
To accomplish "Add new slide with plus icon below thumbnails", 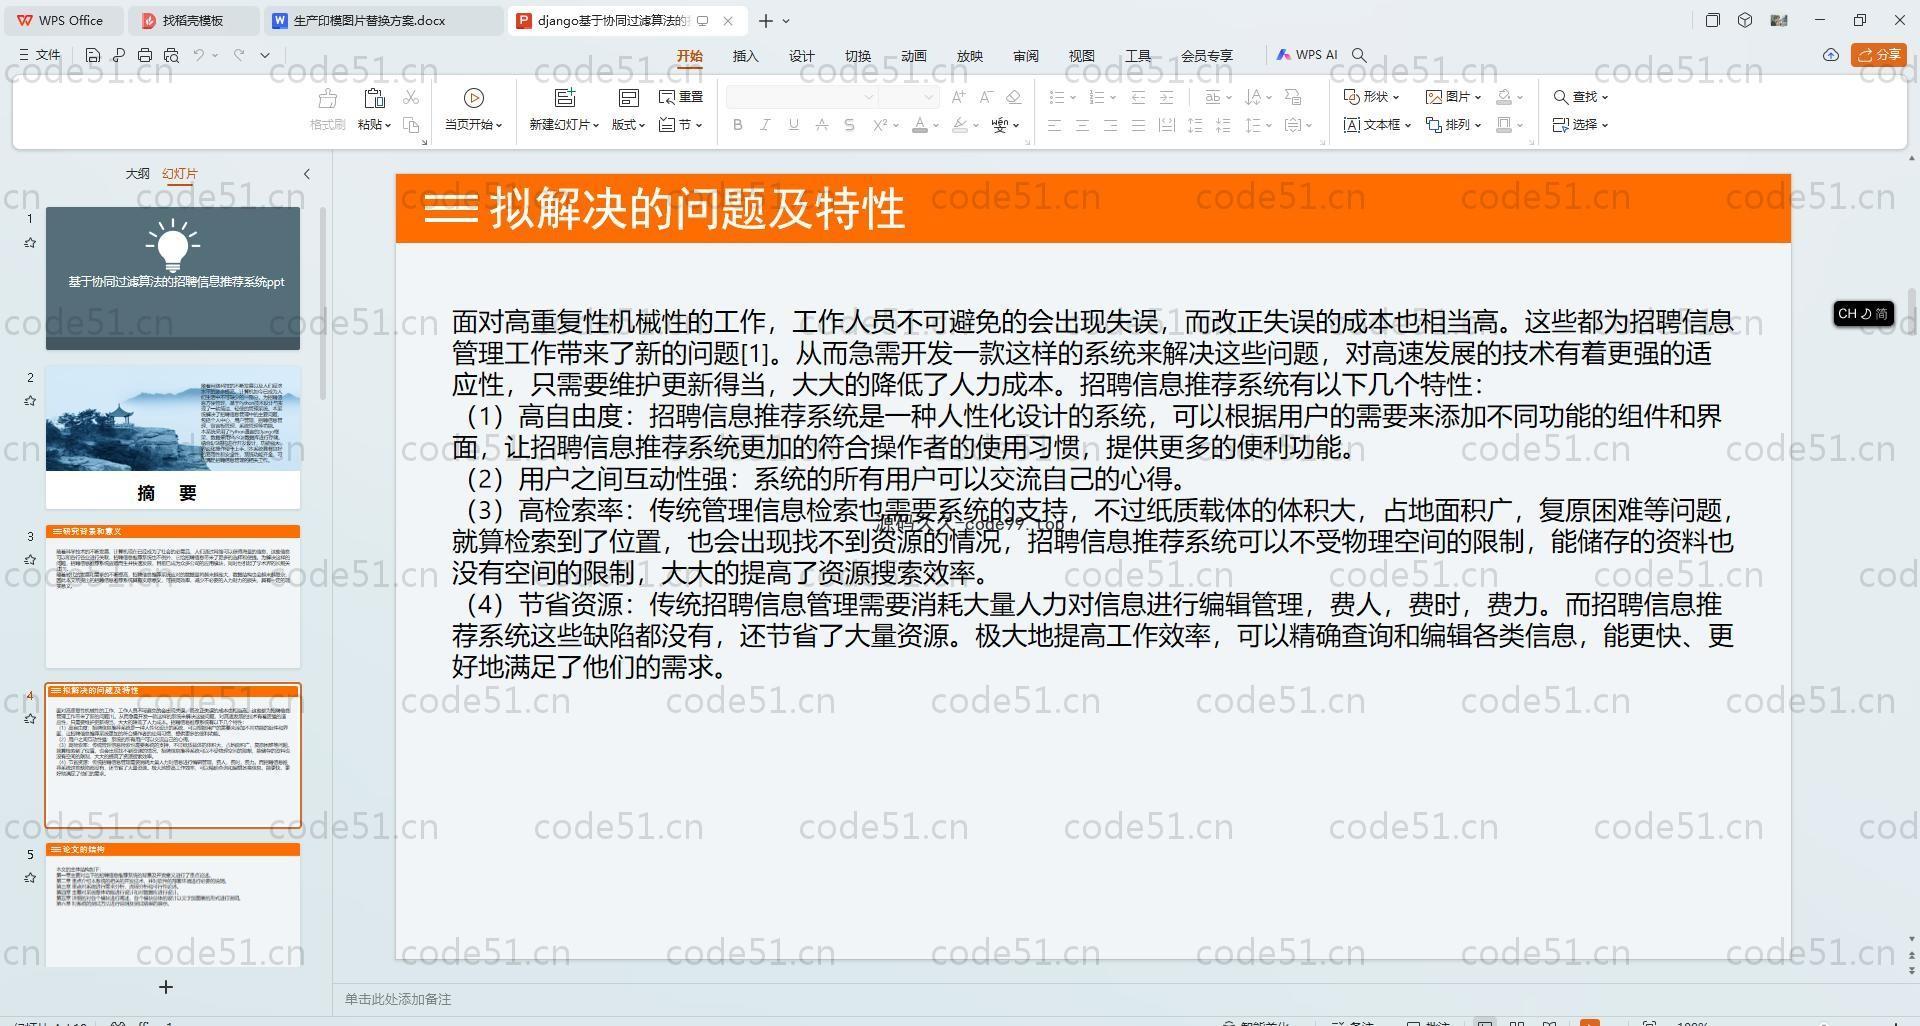I will [166, 987].
